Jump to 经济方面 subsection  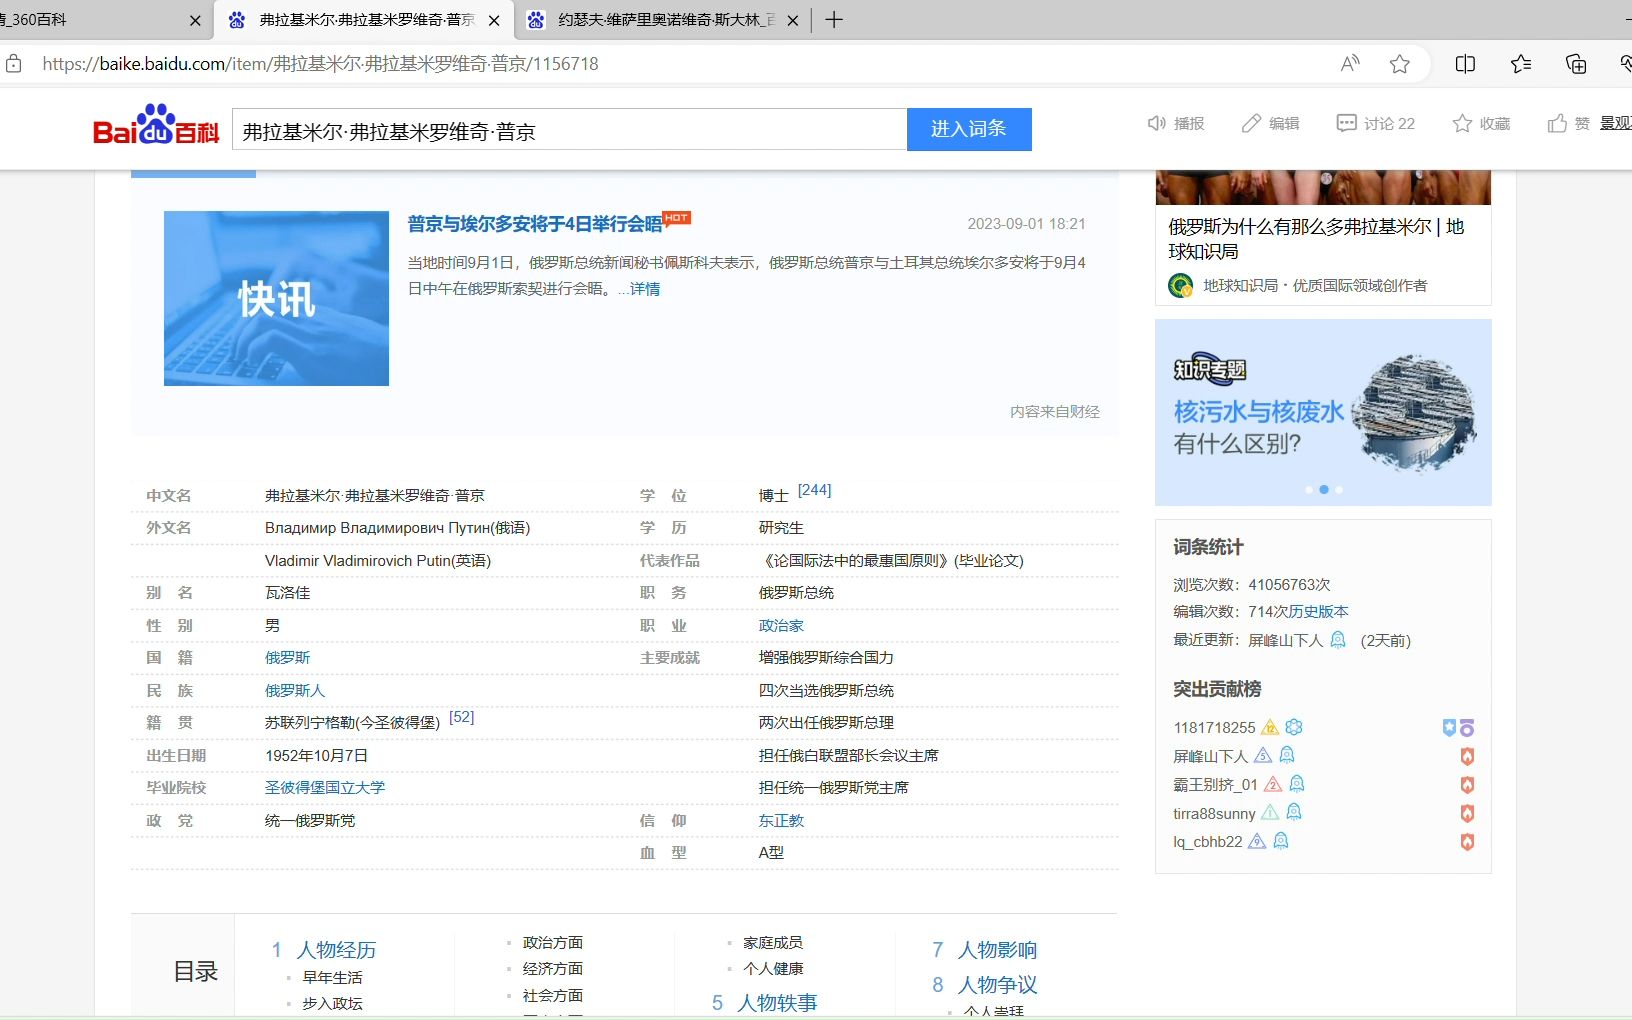553,969
